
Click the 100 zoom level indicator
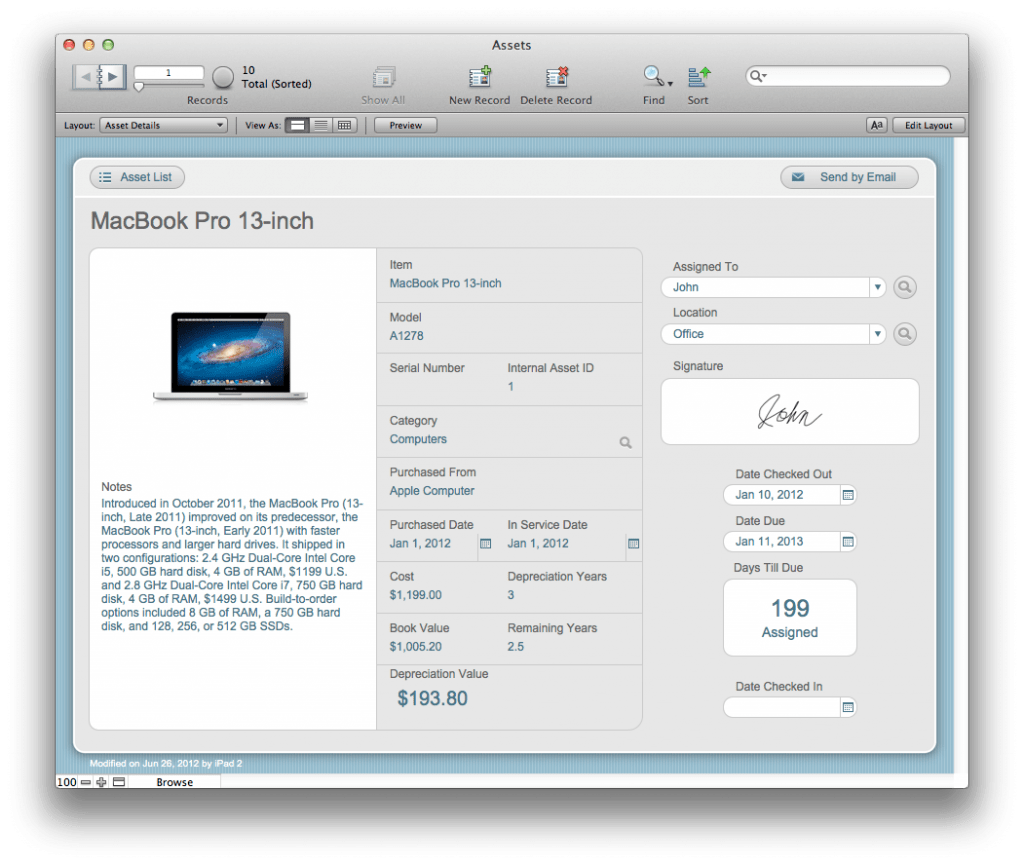(x=67, y=782)
